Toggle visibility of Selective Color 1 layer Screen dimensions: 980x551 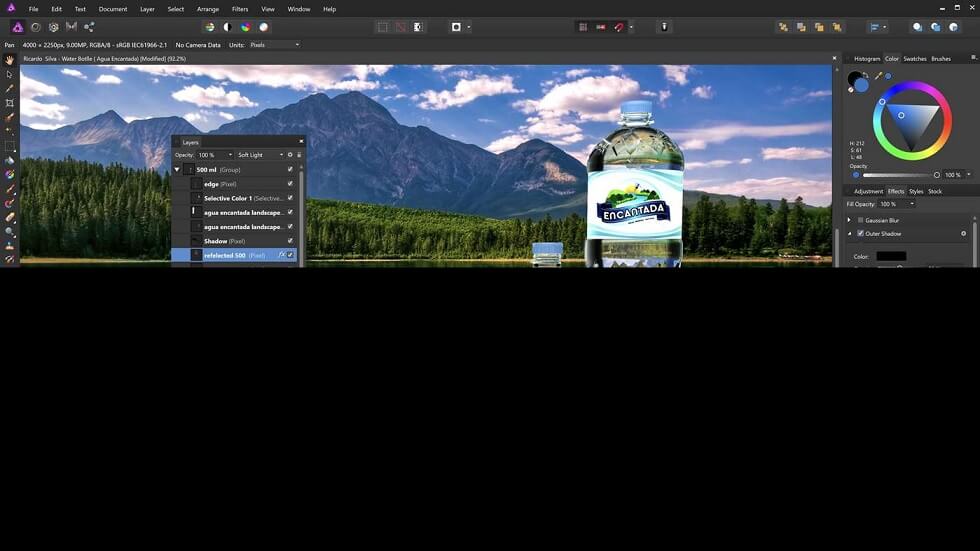290,198
